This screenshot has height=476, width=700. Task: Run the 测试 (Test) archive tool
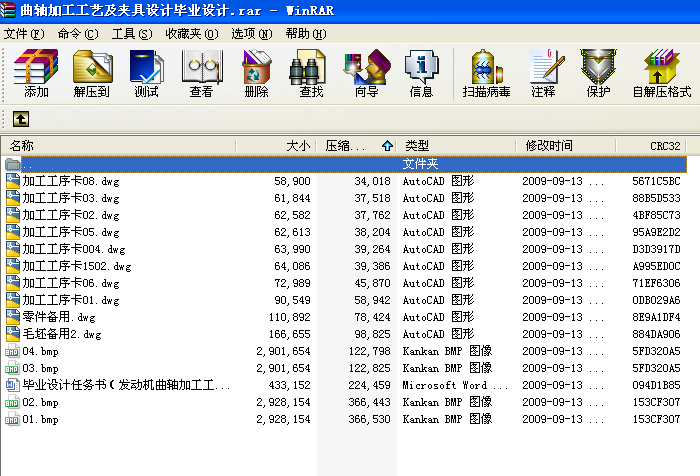pyautogui.click(x=146, y=74)
